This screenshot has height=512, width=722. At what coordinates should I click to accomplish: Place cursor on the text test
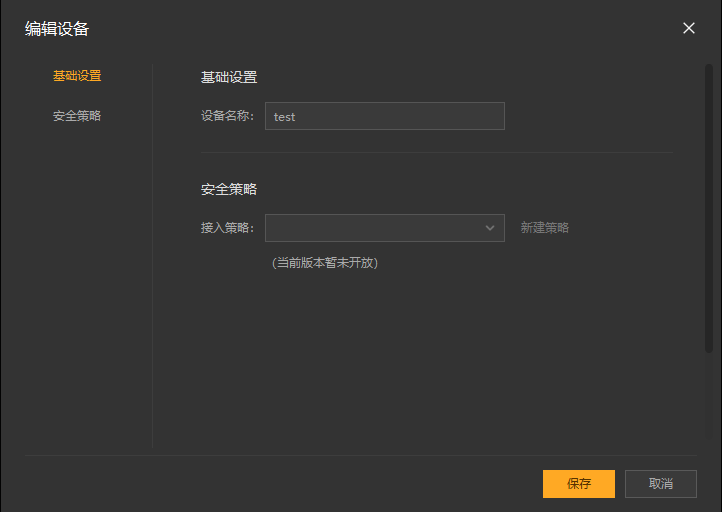coord(284,117)
